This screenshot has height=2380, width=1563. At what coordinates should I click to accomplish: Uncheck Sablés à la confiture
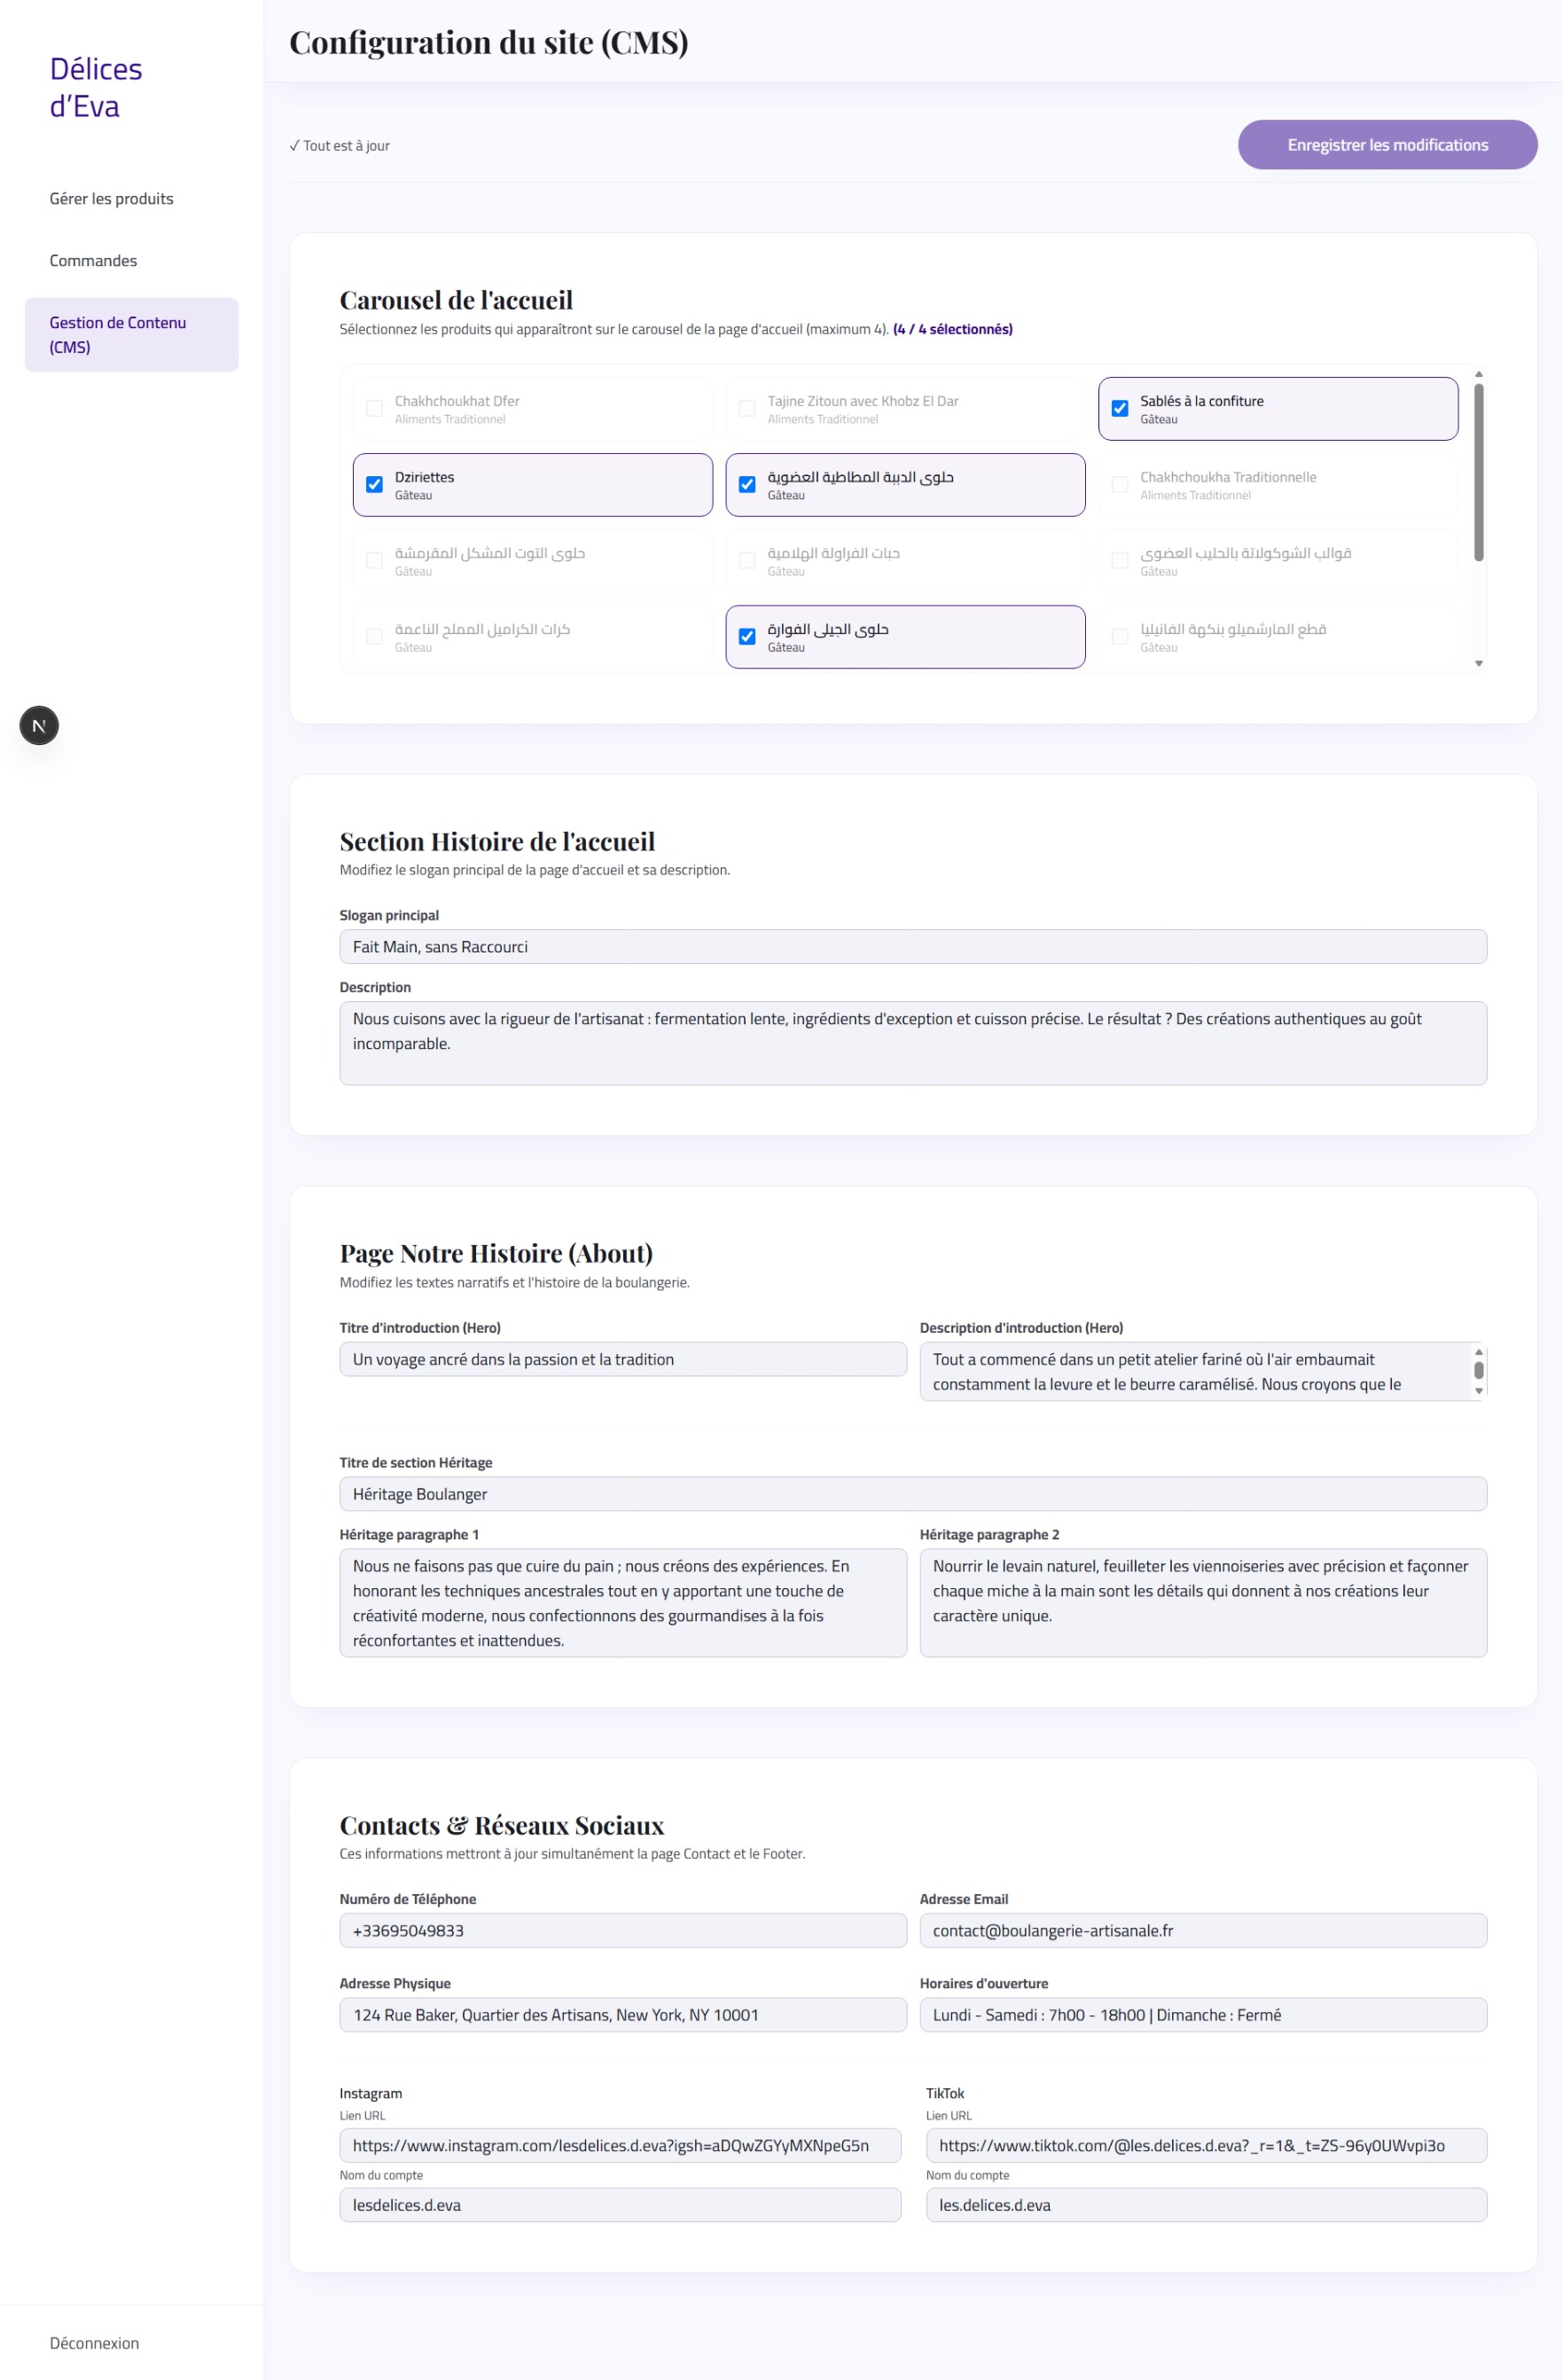[x=1120, y=408]
